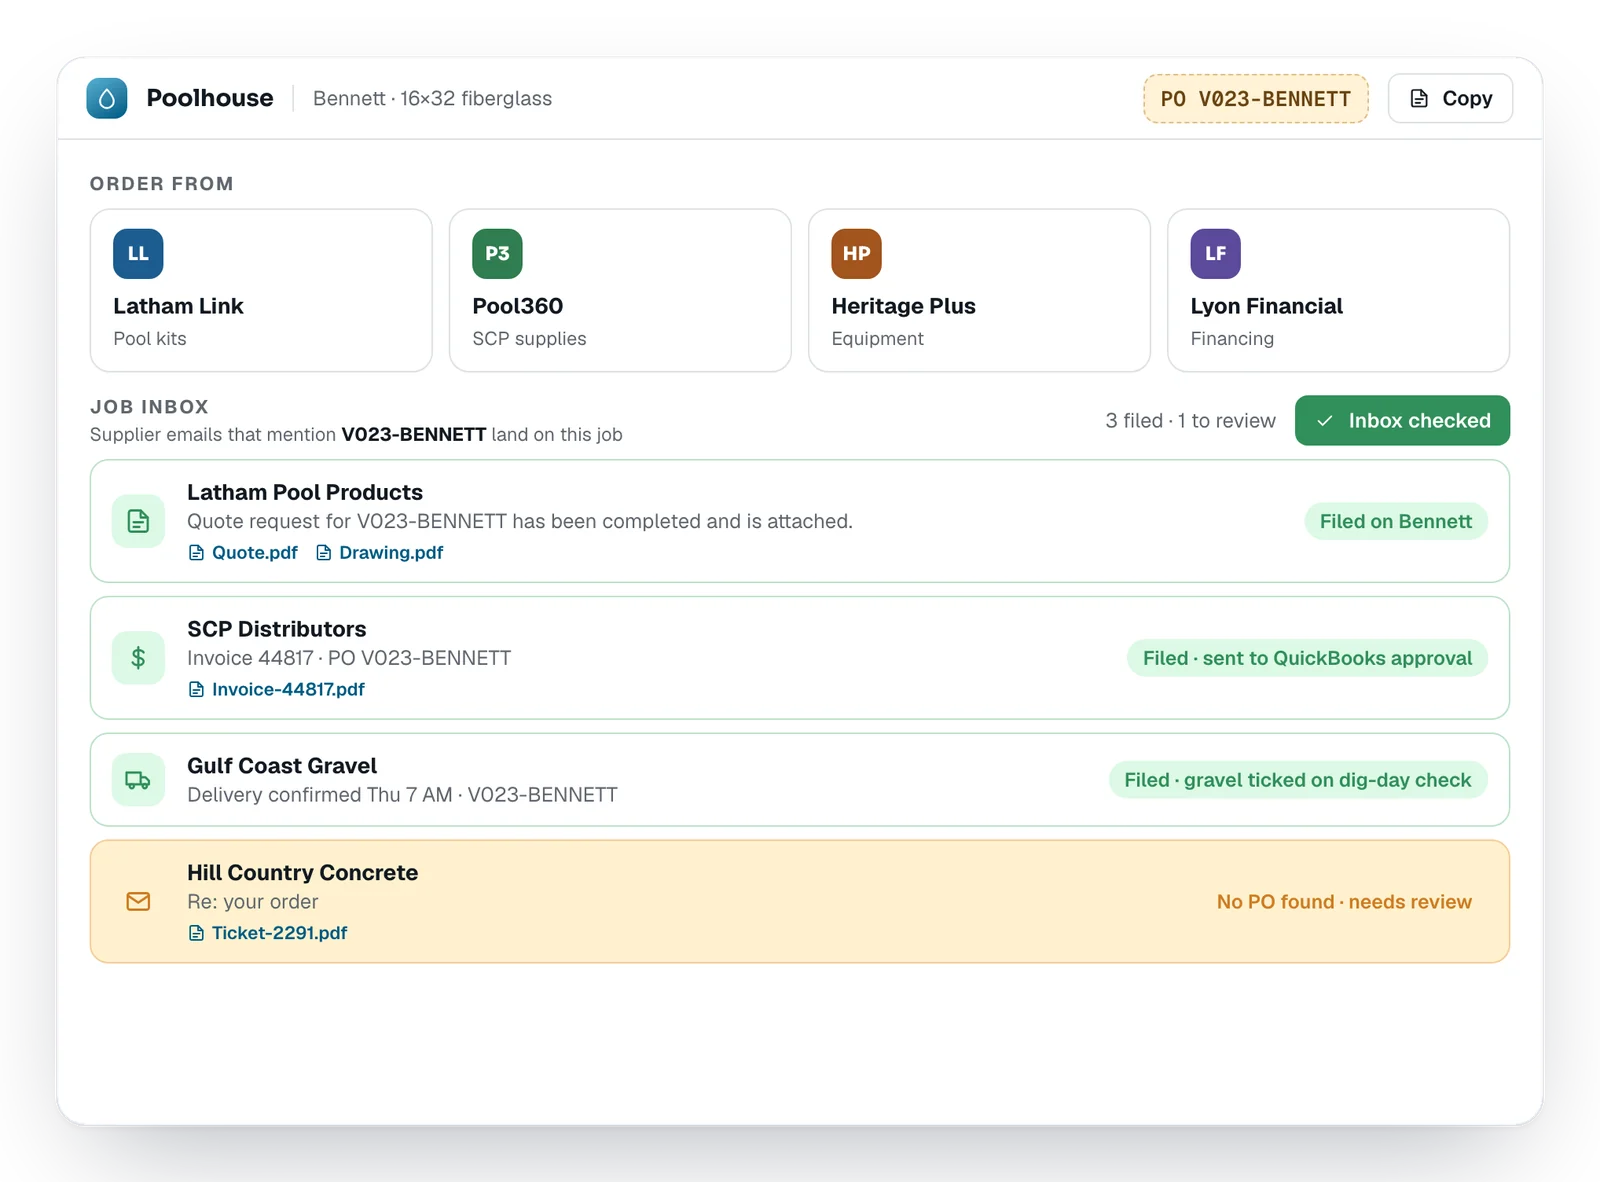Select the SCP Distributors sender name
1600x1182 pixels.
[277, 629]
